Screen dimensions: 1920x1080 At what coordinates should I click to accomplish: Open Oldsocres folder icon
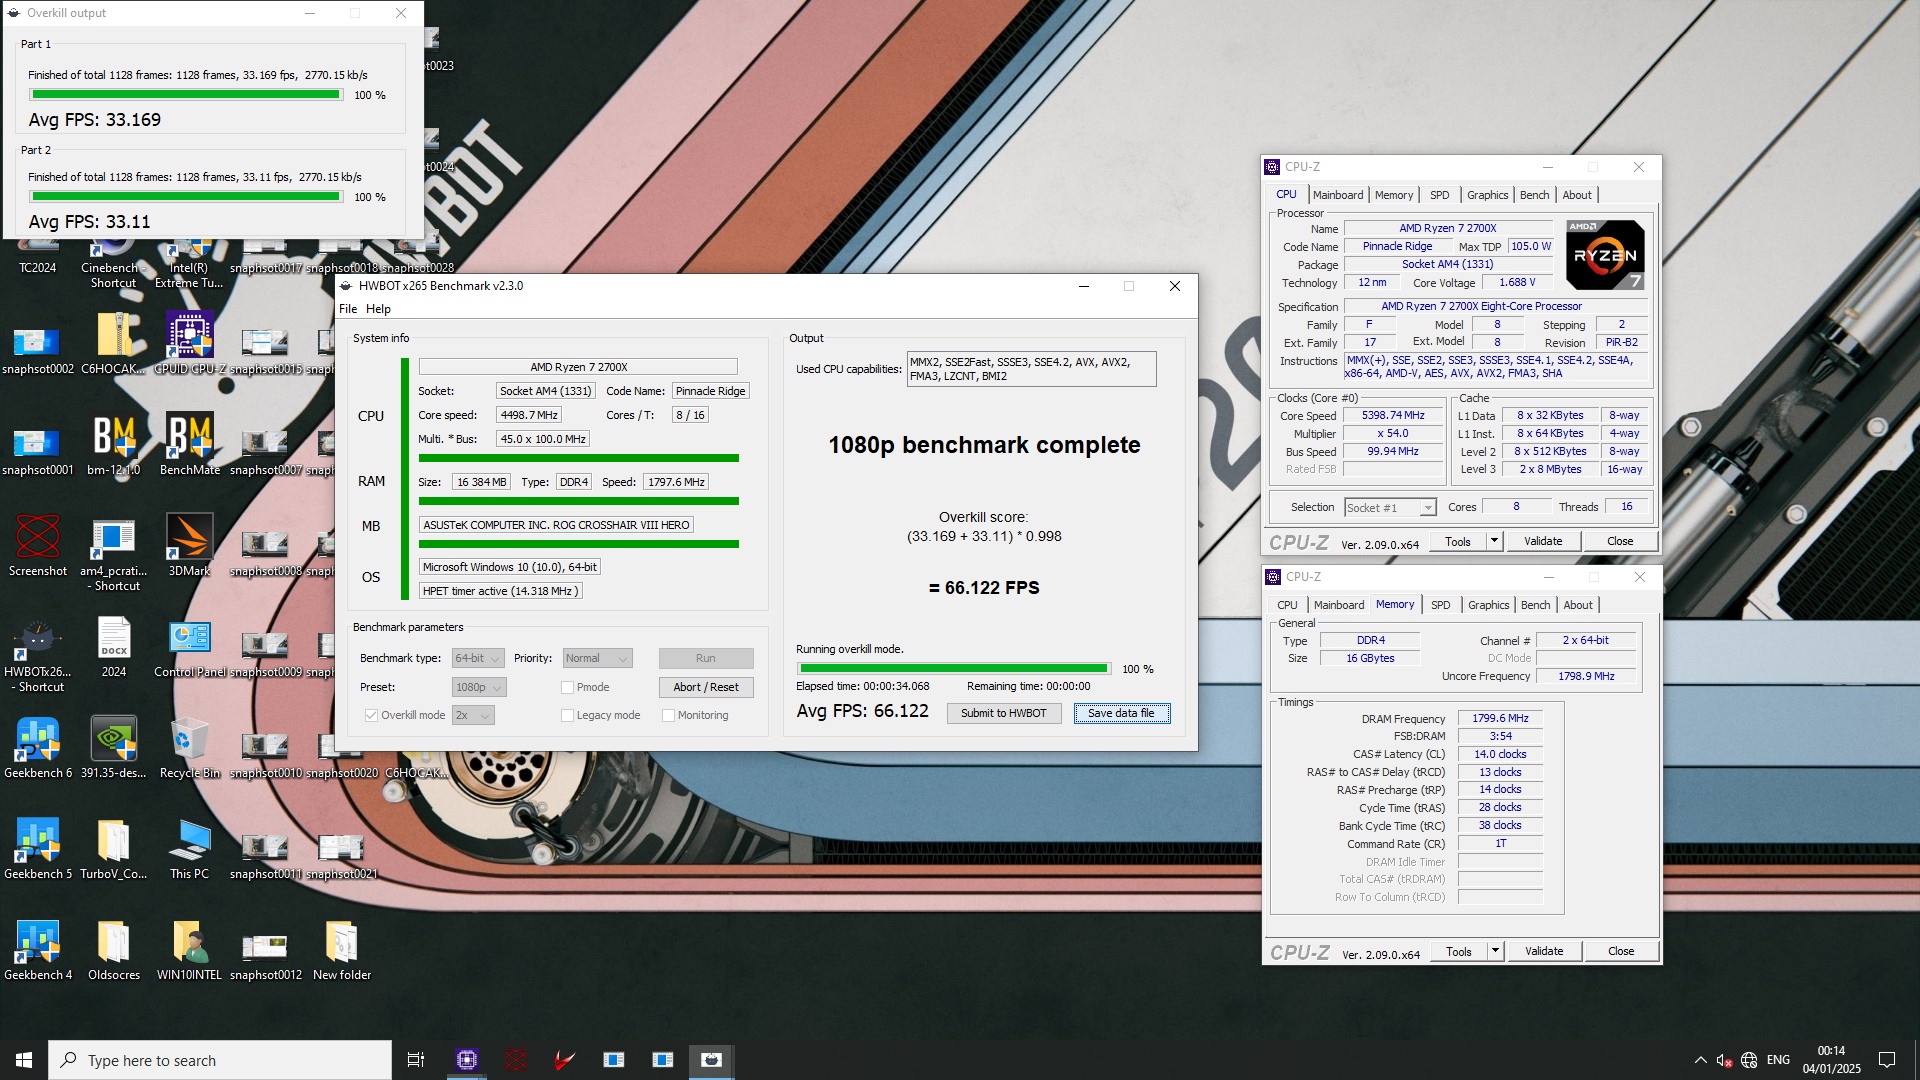click(113, 950)
